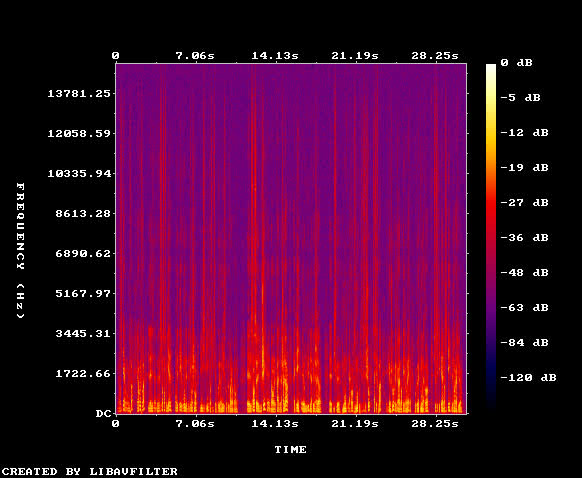This screenshot has width=582, height=478.
Task: Click the 3445.31 frequency label
Action: (x=83, y=334)
